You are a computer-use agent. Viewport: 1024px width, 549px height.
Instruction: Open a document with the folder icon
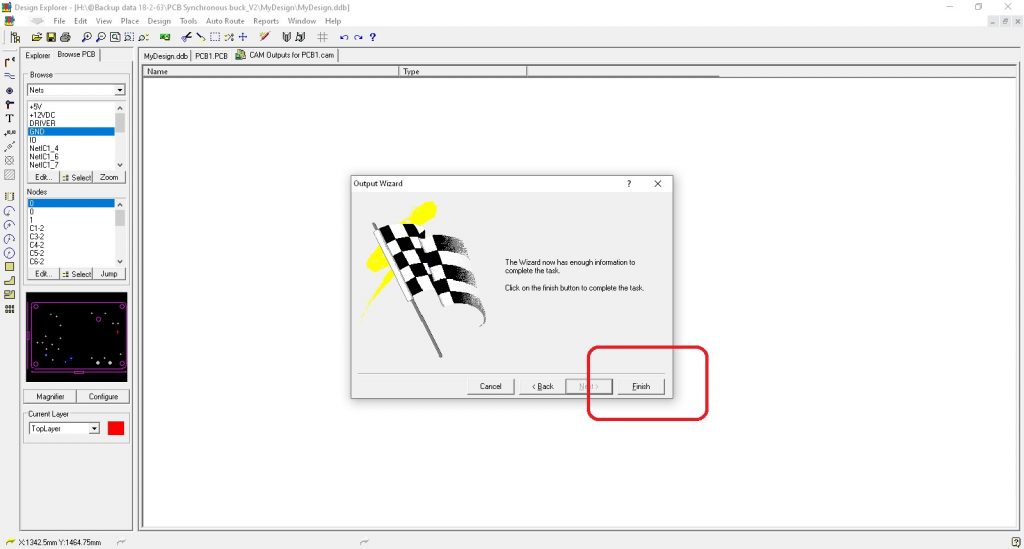tap(37, 37)
